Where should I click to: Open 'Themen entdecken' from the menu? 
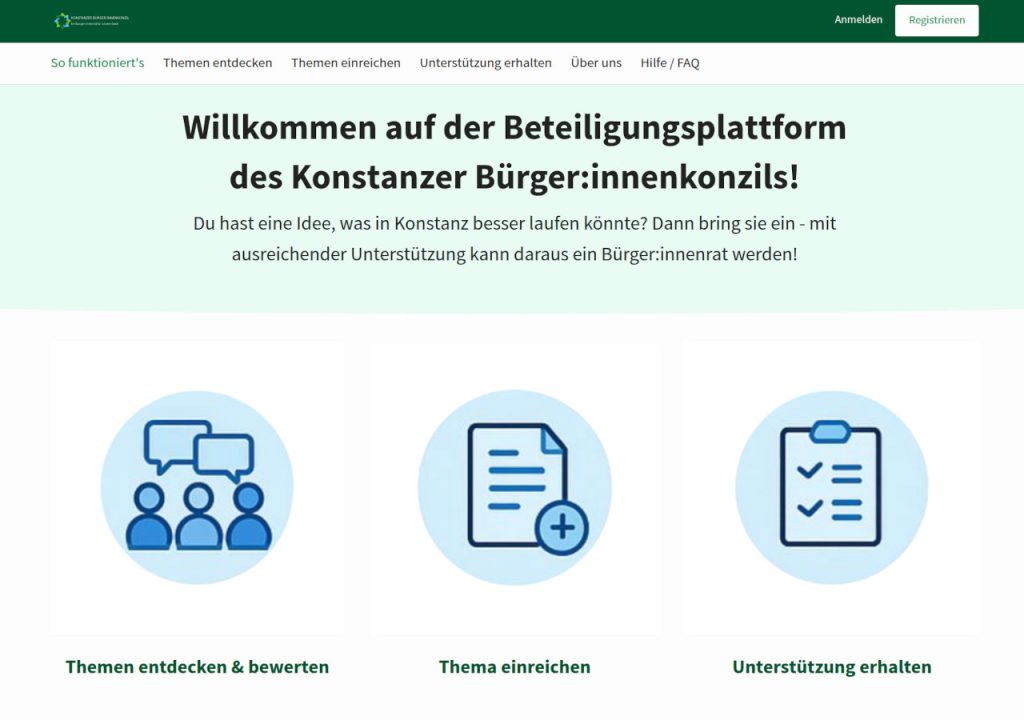218,62
